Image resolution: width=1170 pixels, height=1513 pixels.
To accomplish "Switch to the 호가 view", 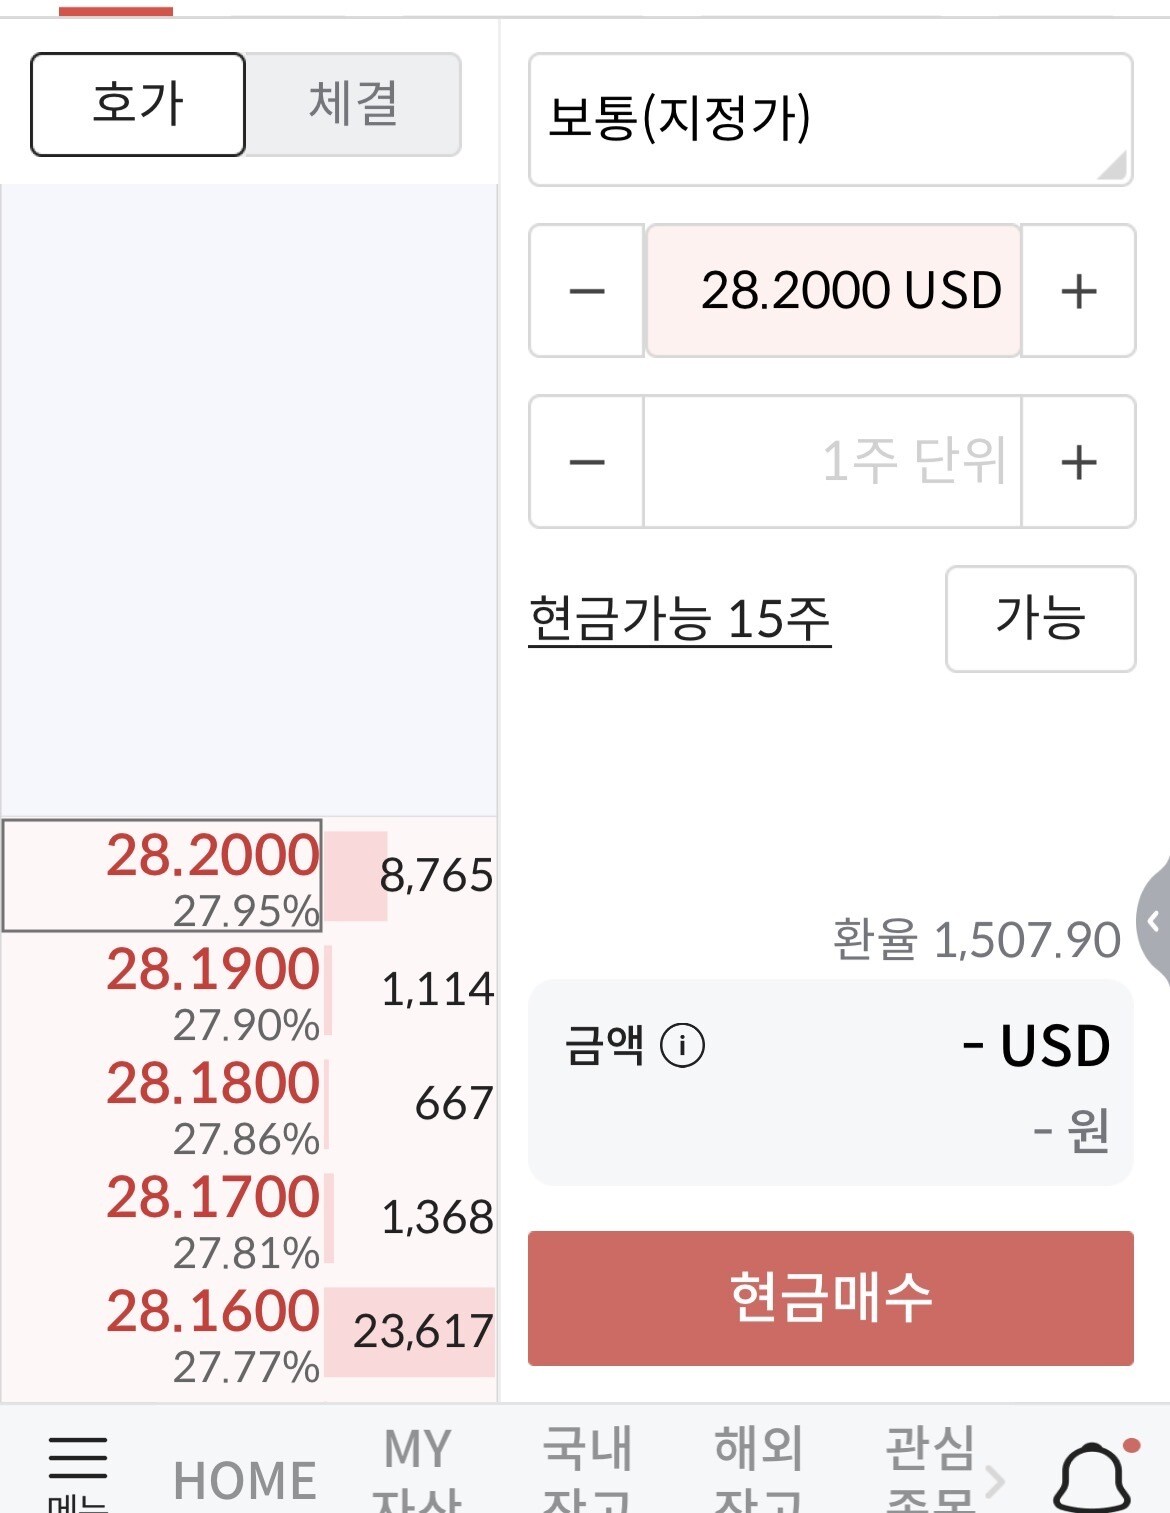I will coord(138,104).
